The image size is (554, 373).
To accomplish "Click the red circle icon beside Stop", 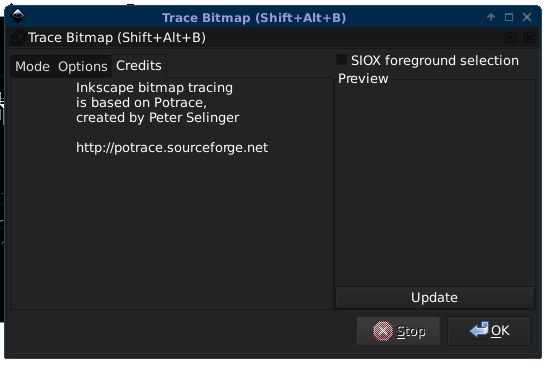I will [383, 331].
